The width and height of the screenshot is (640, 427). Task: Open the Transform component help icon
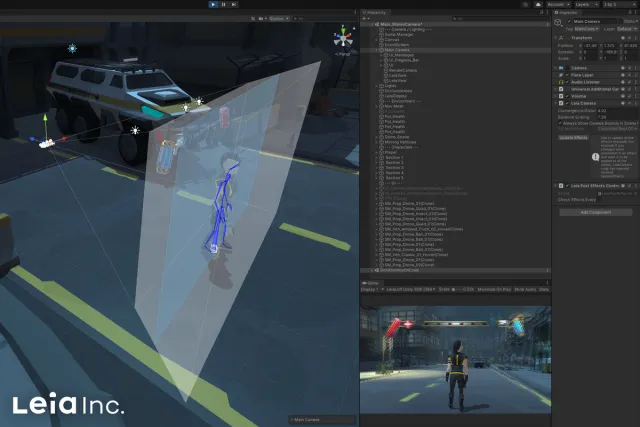point(623,38)
